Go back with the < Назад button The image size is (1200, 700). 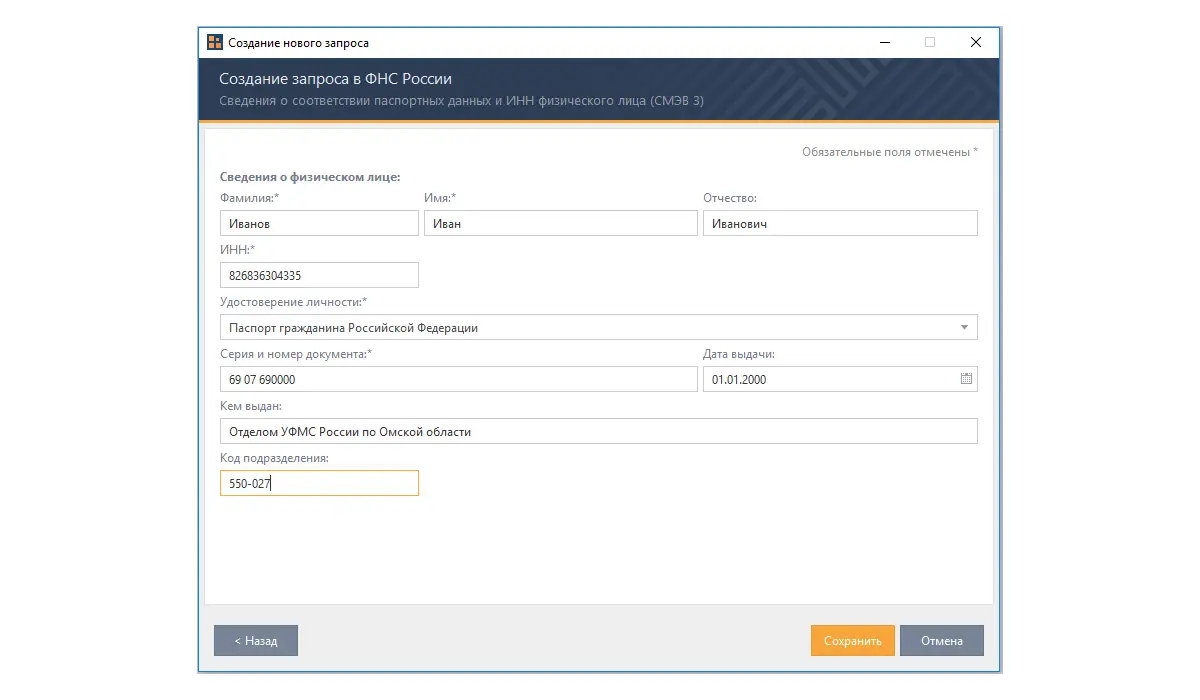tap(256, 641)
